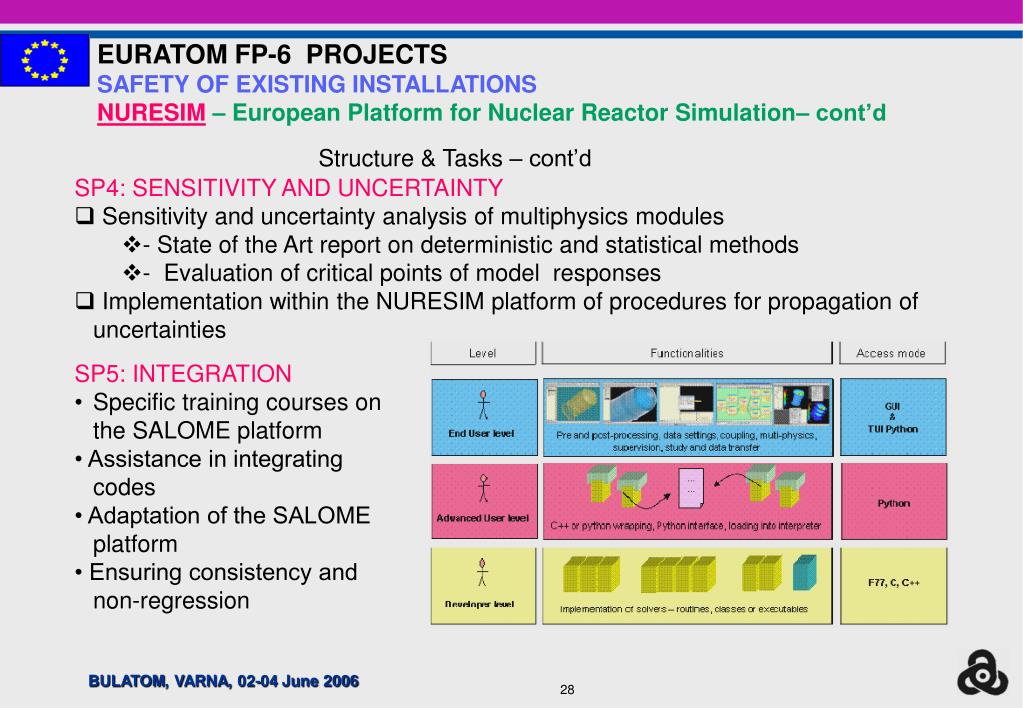Click 'European Platform for Nuclear Reactor Simulation' text
1023x708 pixels.
(514, 113)
